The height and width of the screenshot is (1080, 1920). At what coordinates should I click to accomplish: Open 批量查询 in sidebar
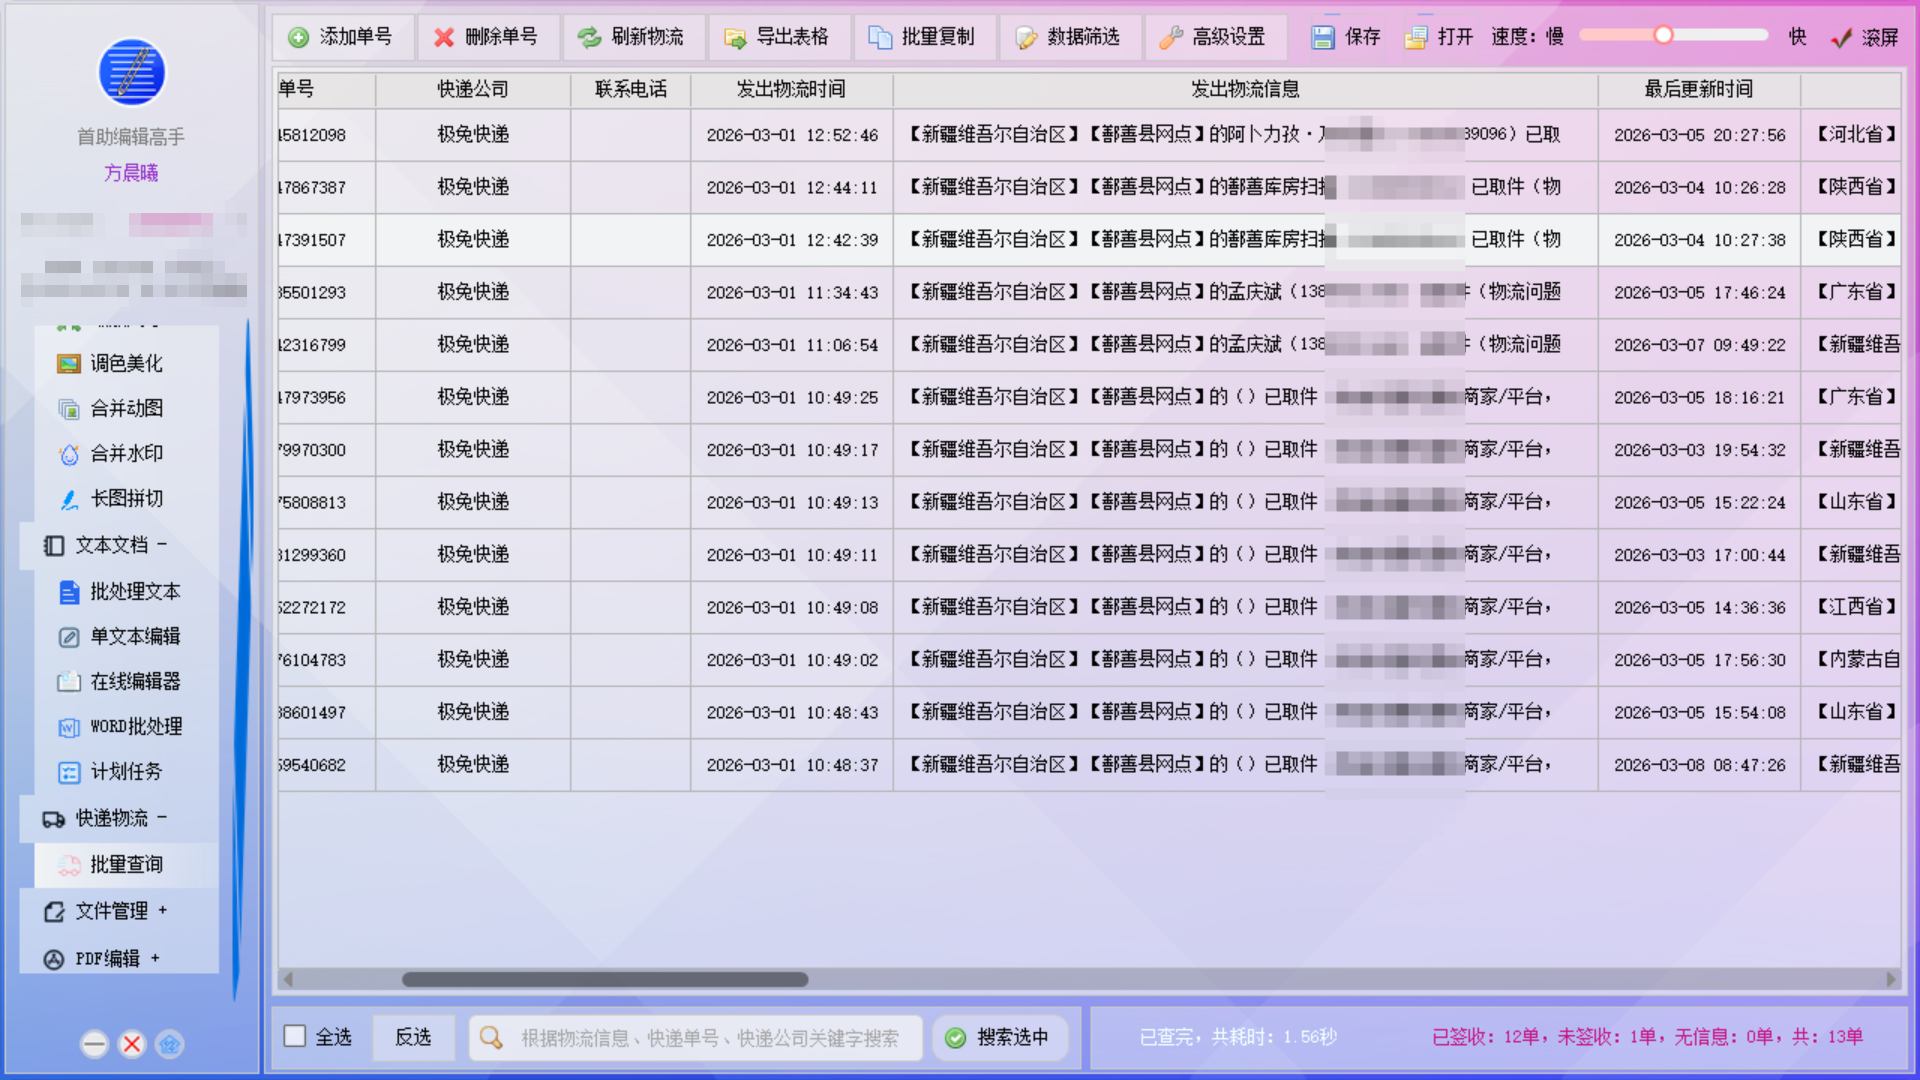(x=126, y=865)
